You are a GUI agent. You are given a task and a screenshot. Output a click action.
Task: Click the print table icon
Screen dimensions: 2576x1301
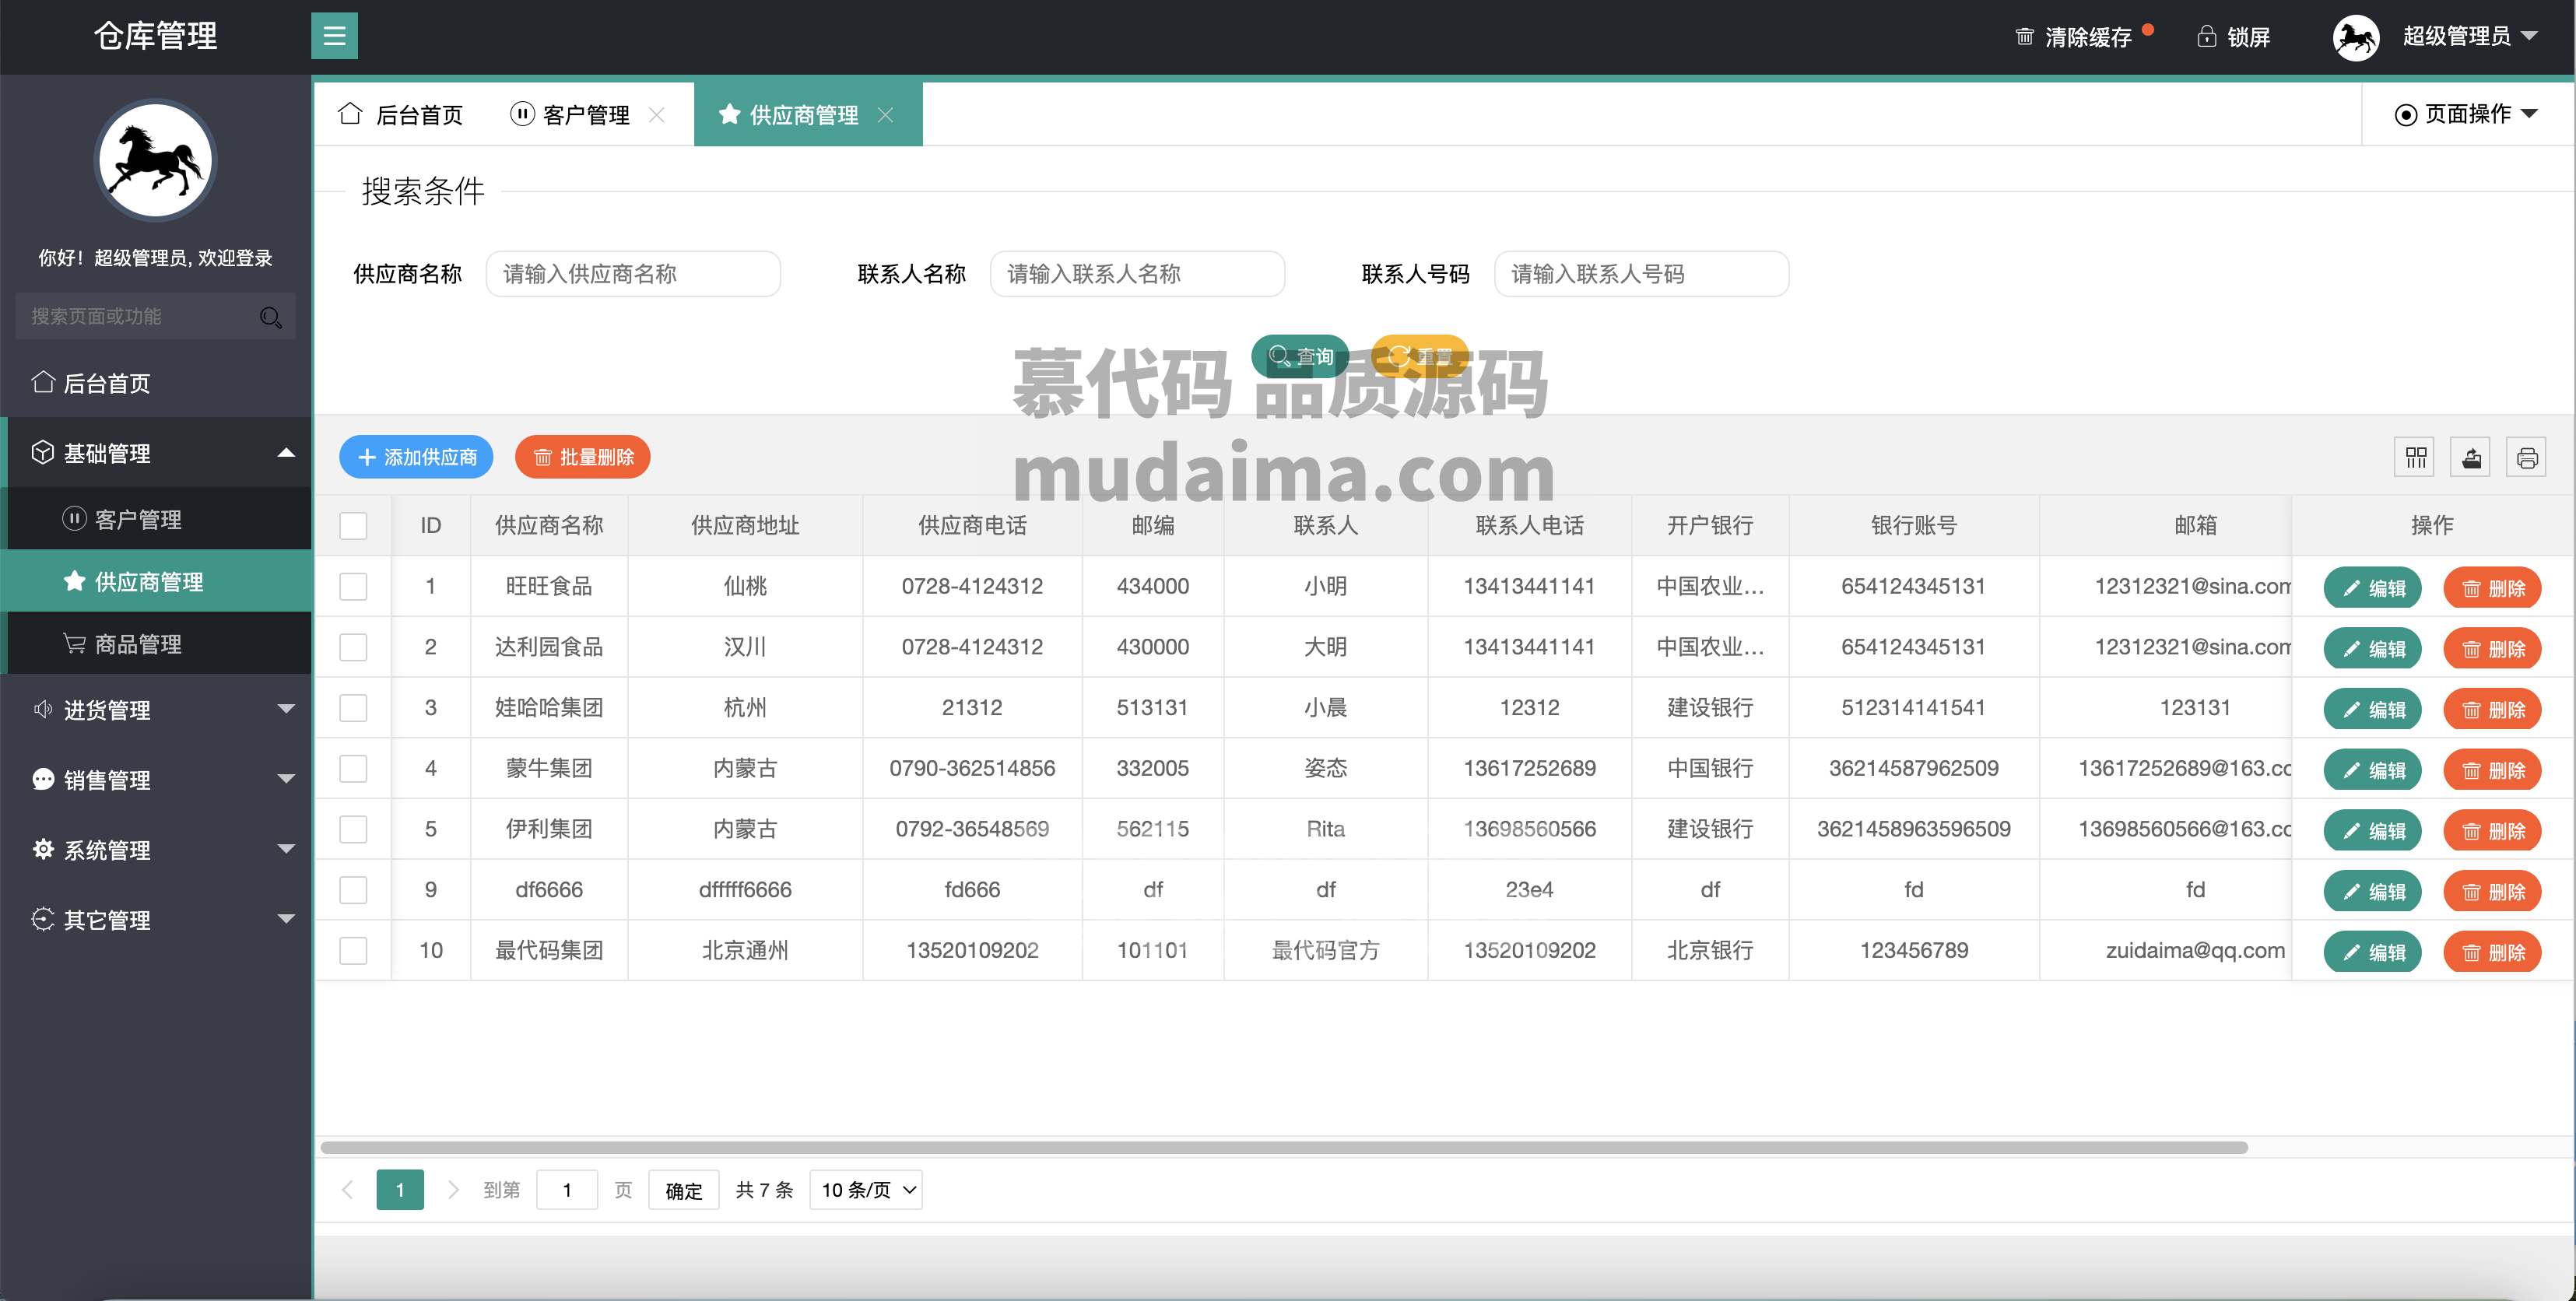(x=2527, y=458)
